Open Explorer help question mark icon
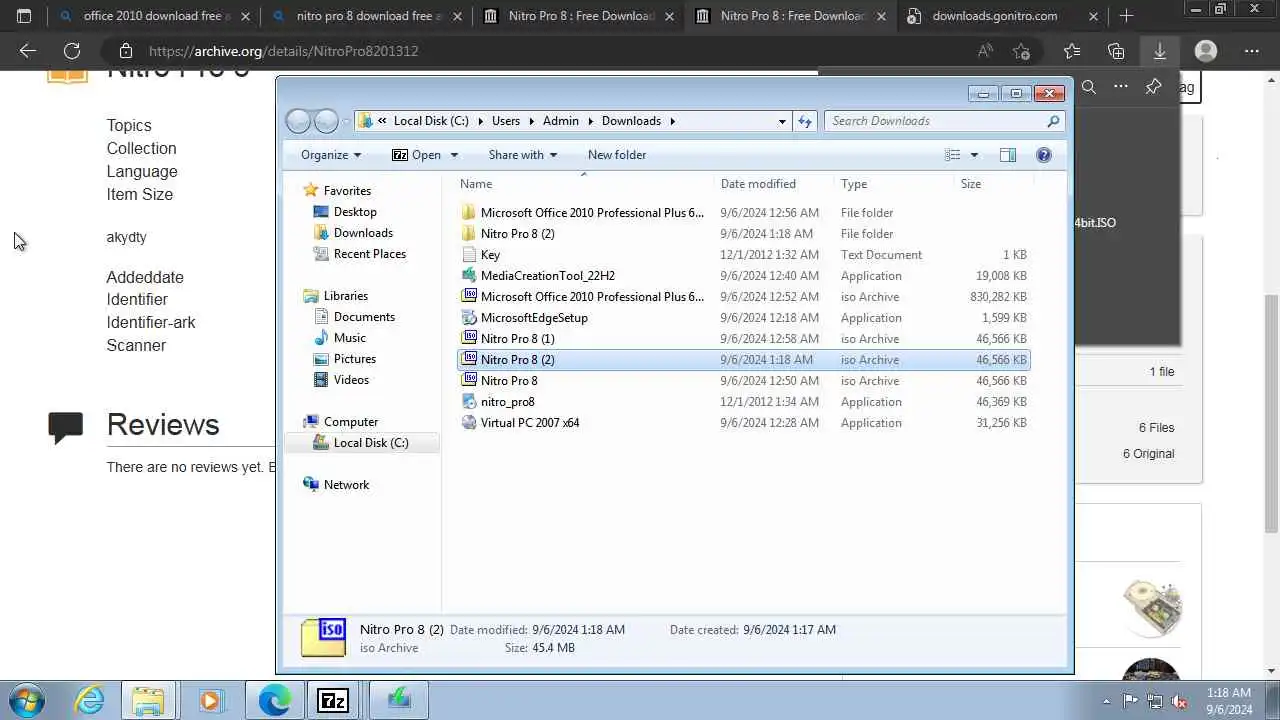 tap(1044, 155)
